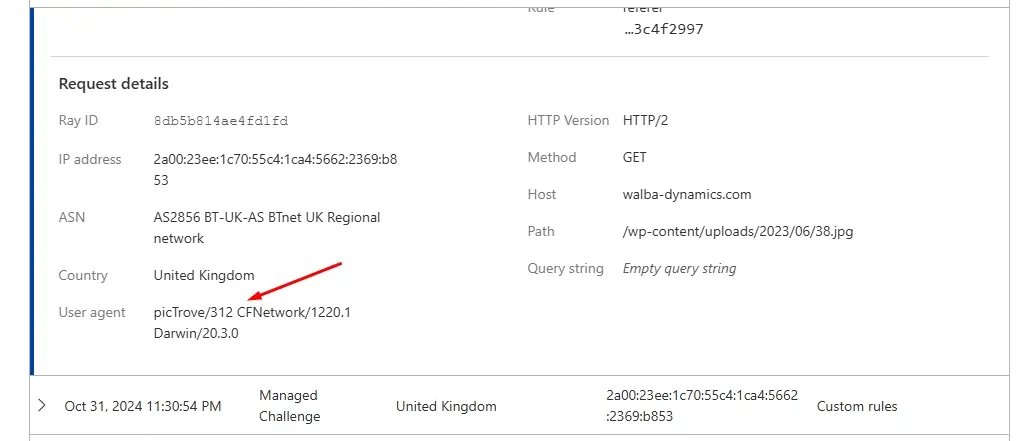Click the IP address in the event row
1036x441 pixels.
[701, 406]
